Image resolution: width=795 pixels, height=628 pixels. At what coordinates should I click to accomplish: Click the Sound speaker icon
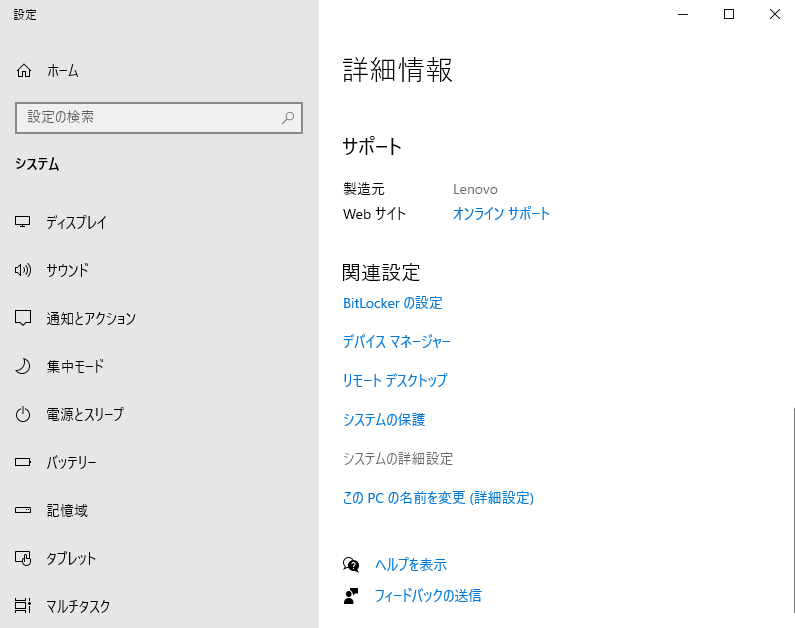[x=23, y=270]
